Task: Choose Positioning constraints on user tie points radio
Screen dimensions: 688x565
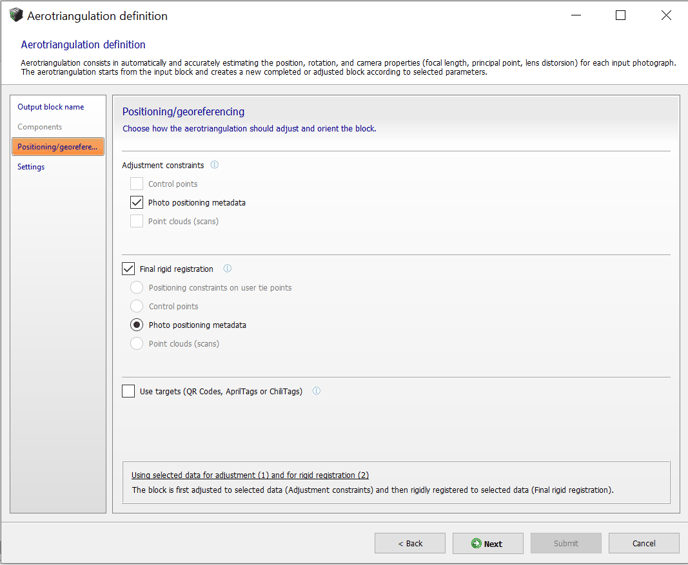Action: point(136,287)
